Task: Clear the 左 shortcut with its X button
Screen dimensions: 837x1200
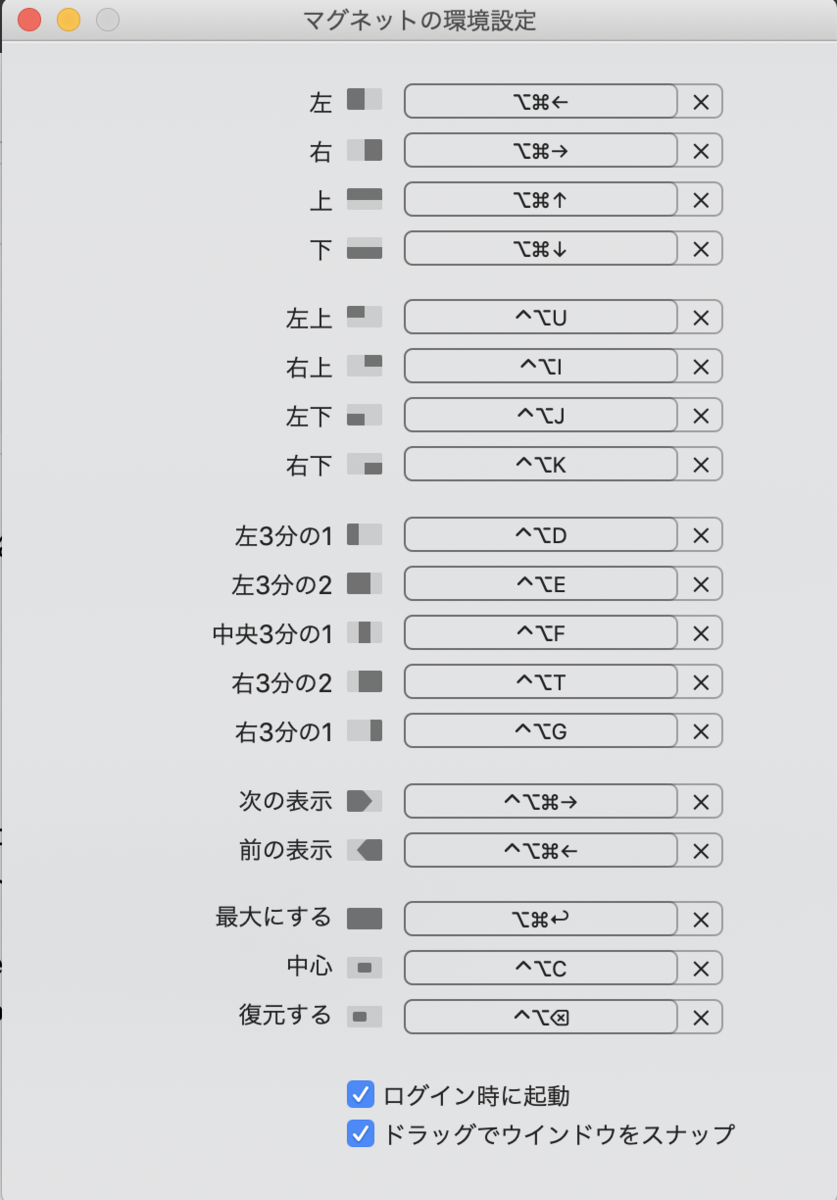Action: click(701, 100)
